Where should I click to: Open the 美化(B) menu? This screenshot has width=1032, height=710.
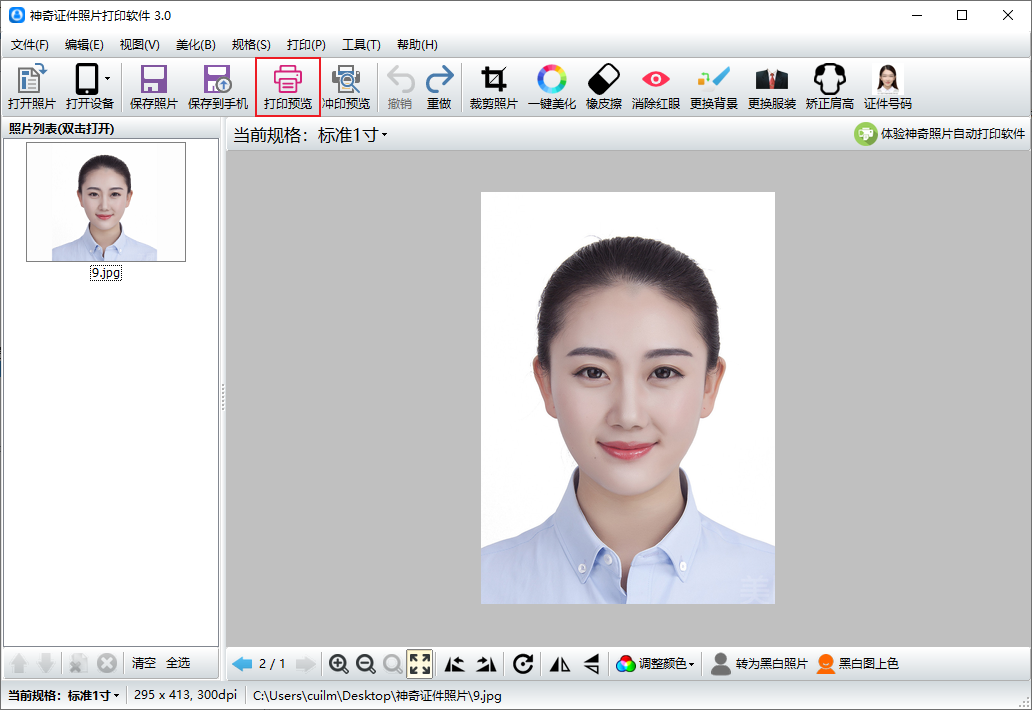195,45
